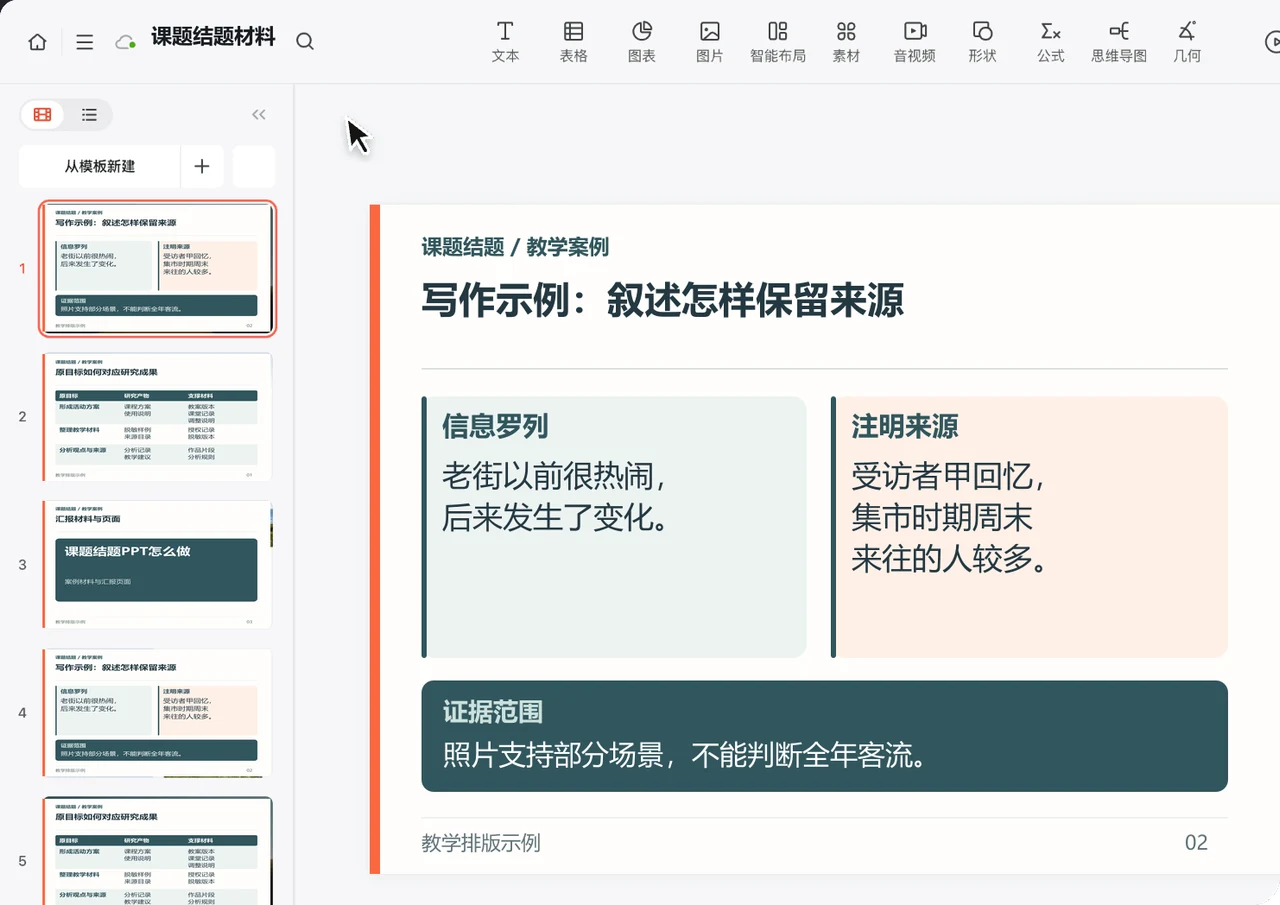Go to the home page icon
The height and width of the screenshot is (905, 1280).
tap(37, 42)
